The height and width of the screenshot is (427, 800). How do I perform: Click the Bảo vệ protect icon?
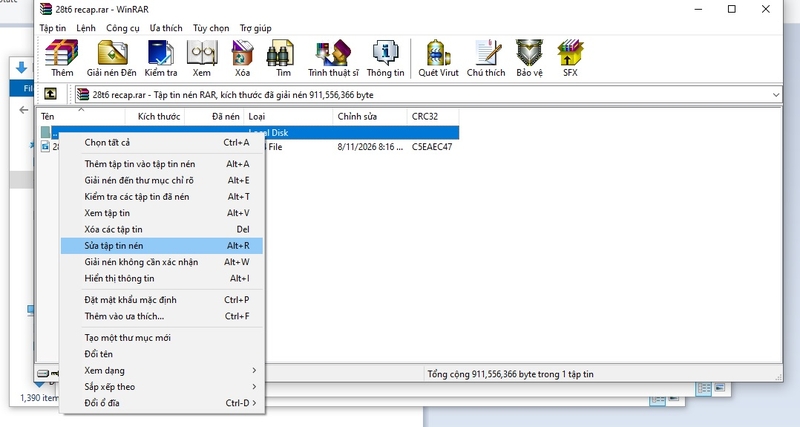click(x=529, y=58)
